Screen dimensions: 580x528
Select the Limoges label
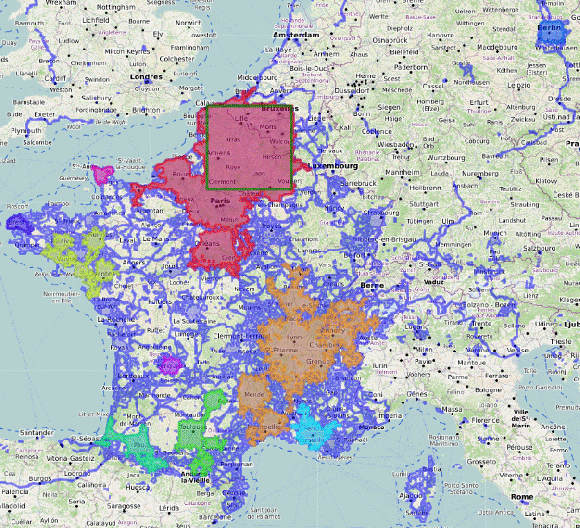pos(188,334)
